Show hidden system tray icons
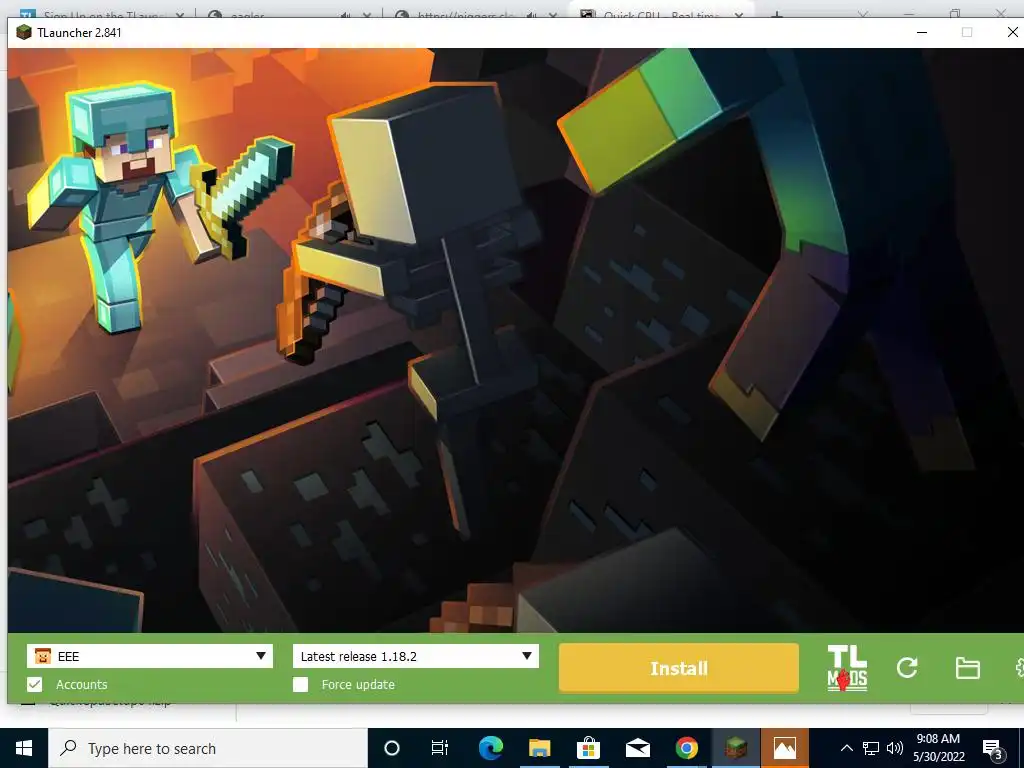This screenshot has width=1024, height=768. click(846, 748)
